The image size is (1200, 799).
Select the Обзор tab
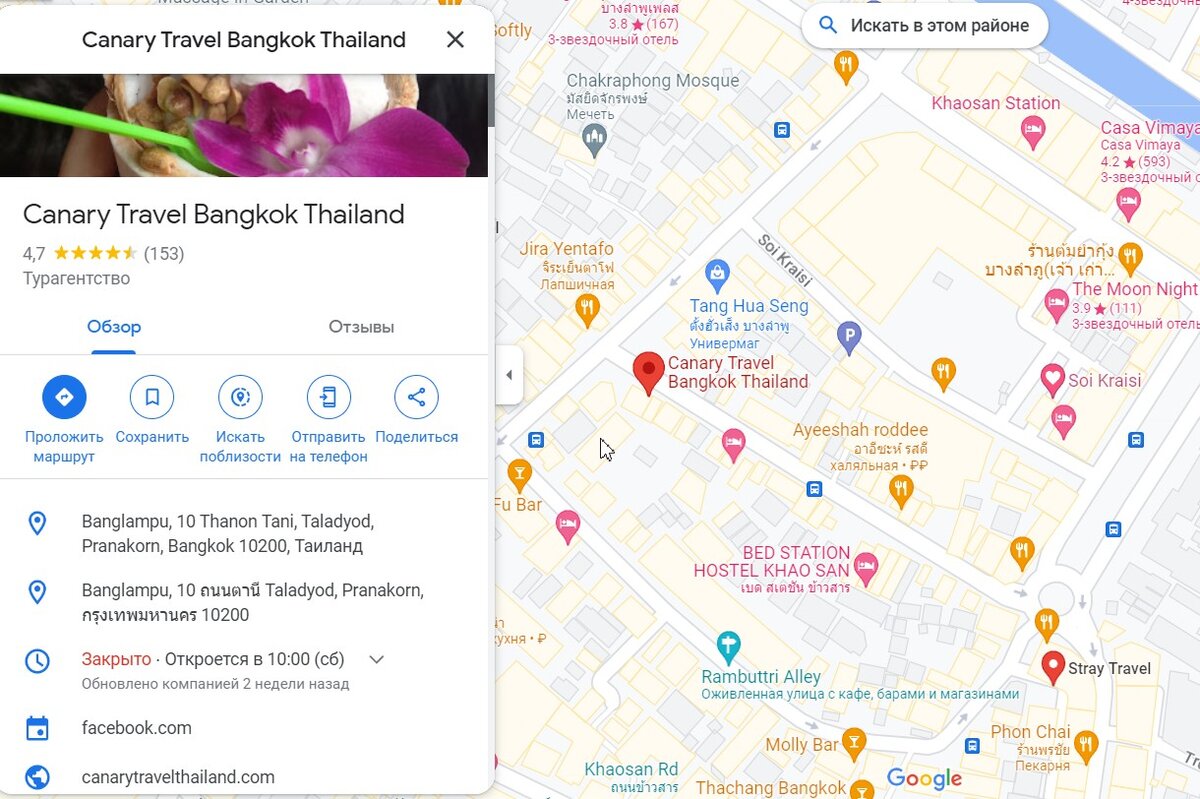pyautogui.click(x=114, y=327)
